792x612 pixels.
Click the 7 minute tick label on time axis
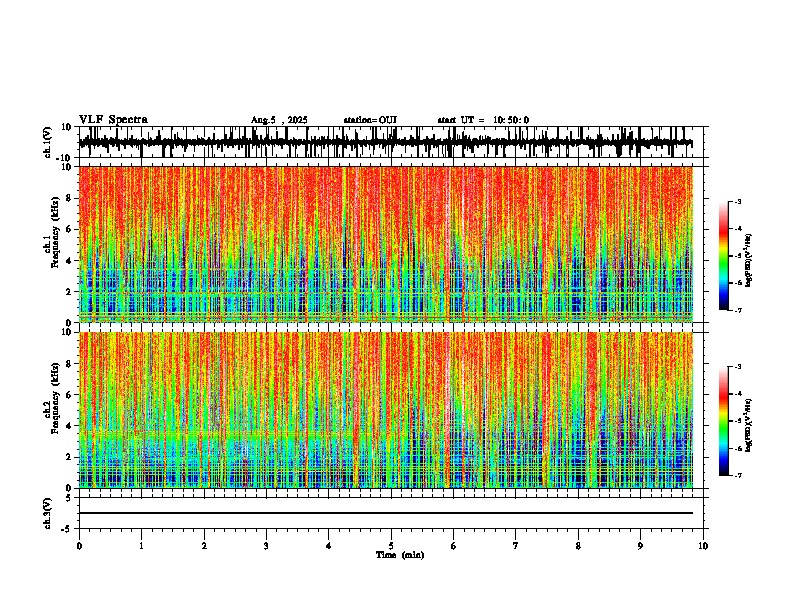tap(516, 546)
